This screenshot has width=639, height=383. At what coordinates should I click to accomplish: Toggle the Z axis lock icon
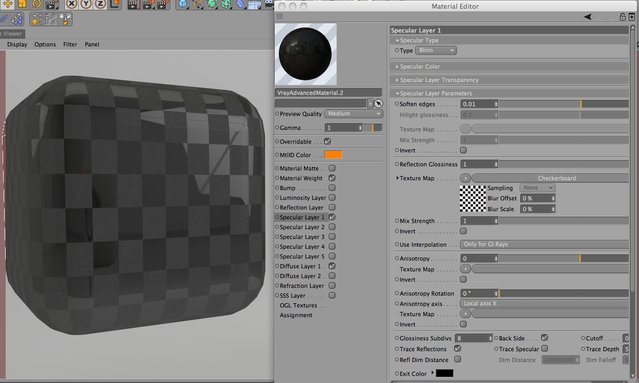pyautogui.click(x=101, y=4)
